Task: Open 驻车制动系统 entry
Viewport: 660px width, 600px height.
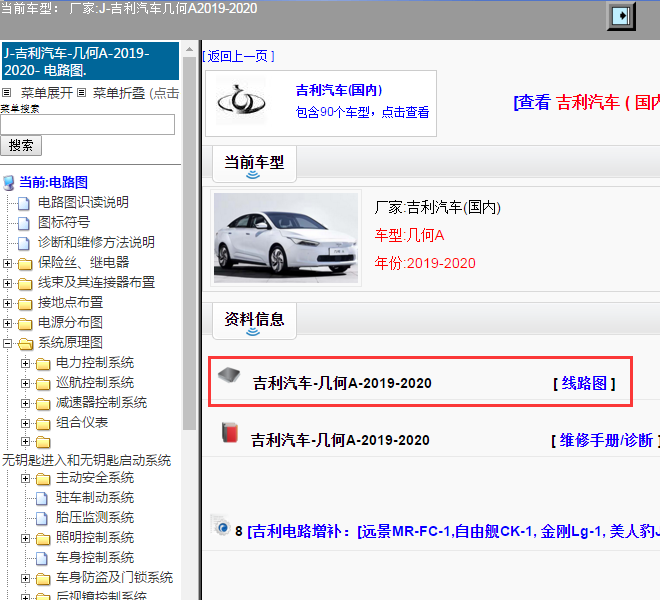Action: point(95,498)
